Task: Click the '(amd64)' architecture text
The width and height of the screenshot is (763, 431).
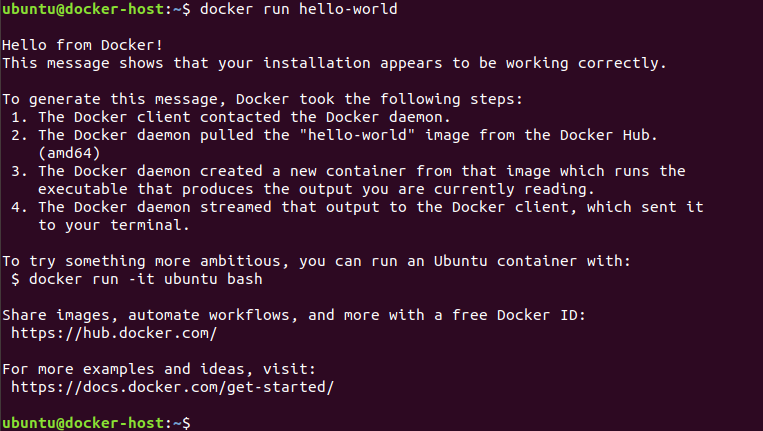Action: 69,153
